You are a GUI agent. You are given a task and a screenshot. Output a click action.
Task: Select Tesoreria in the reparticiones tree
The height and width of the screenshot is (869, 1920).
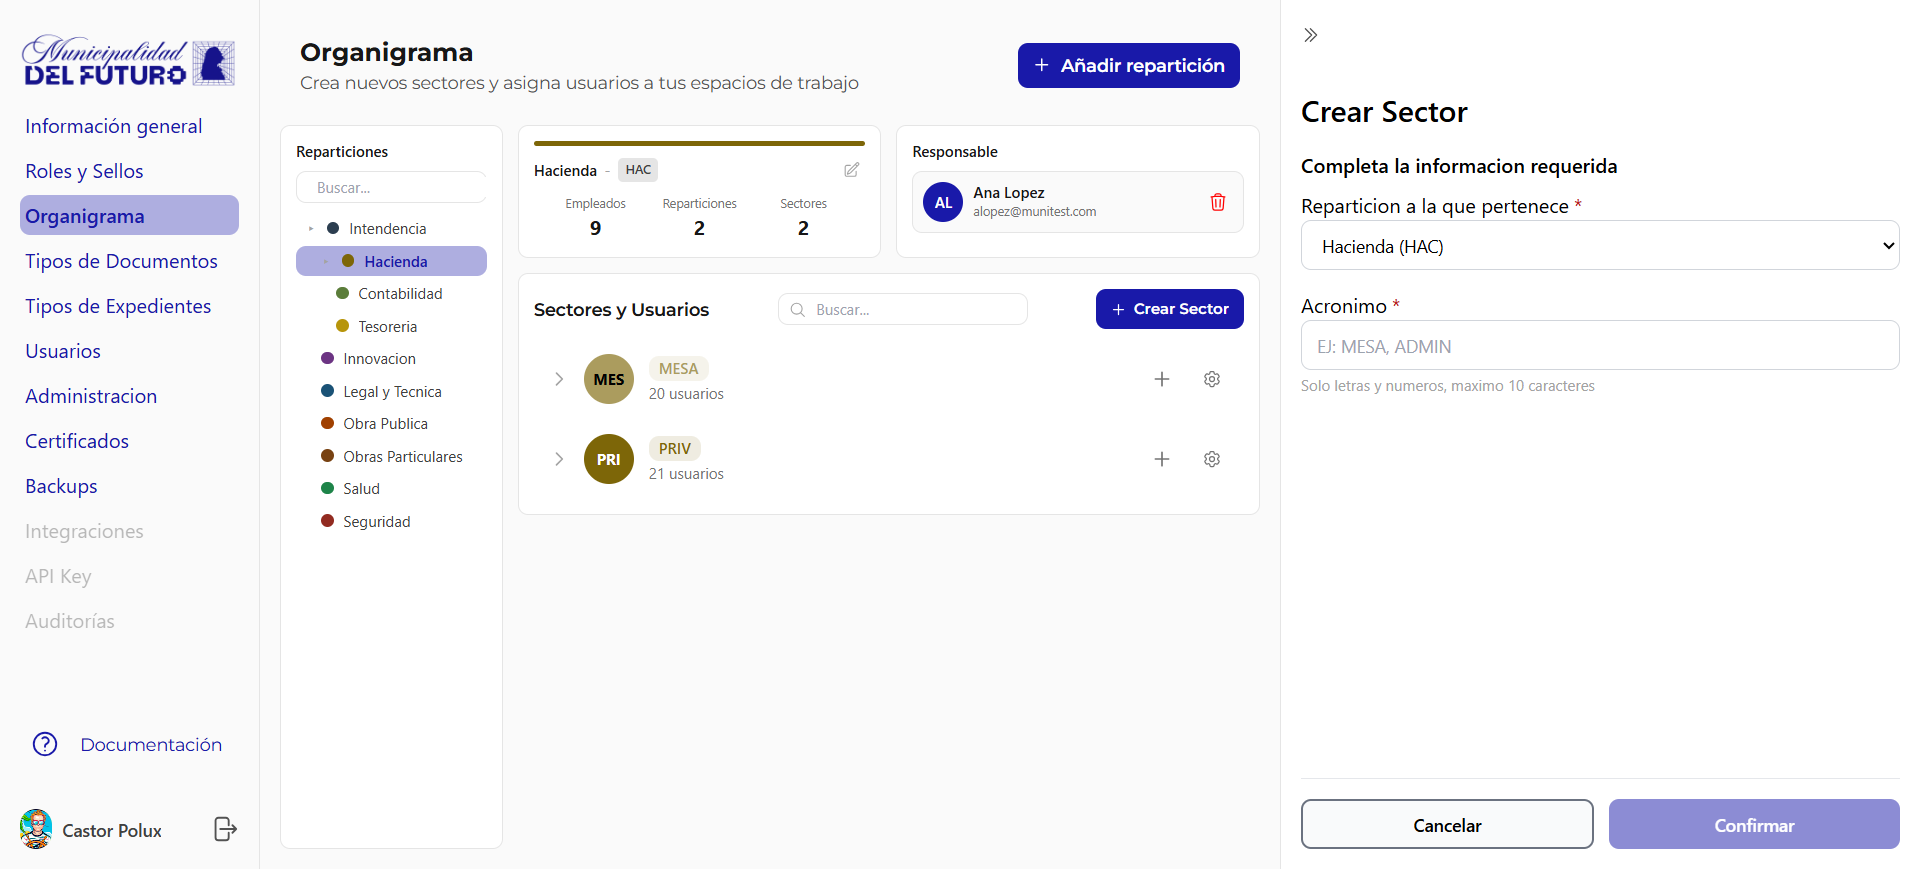[x=387, y=326]
